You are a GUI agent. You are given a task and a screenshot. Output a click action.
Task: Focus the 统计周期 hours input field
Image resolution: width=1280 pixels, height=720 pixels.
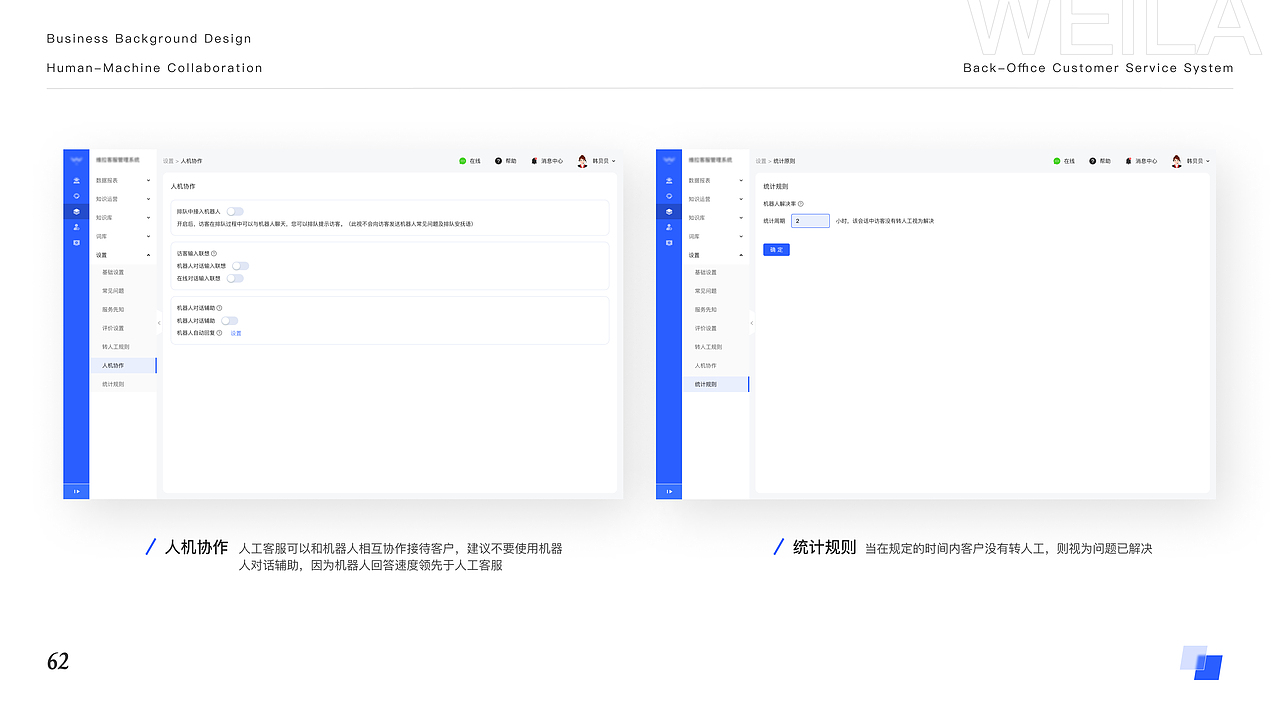click(810, 221)
